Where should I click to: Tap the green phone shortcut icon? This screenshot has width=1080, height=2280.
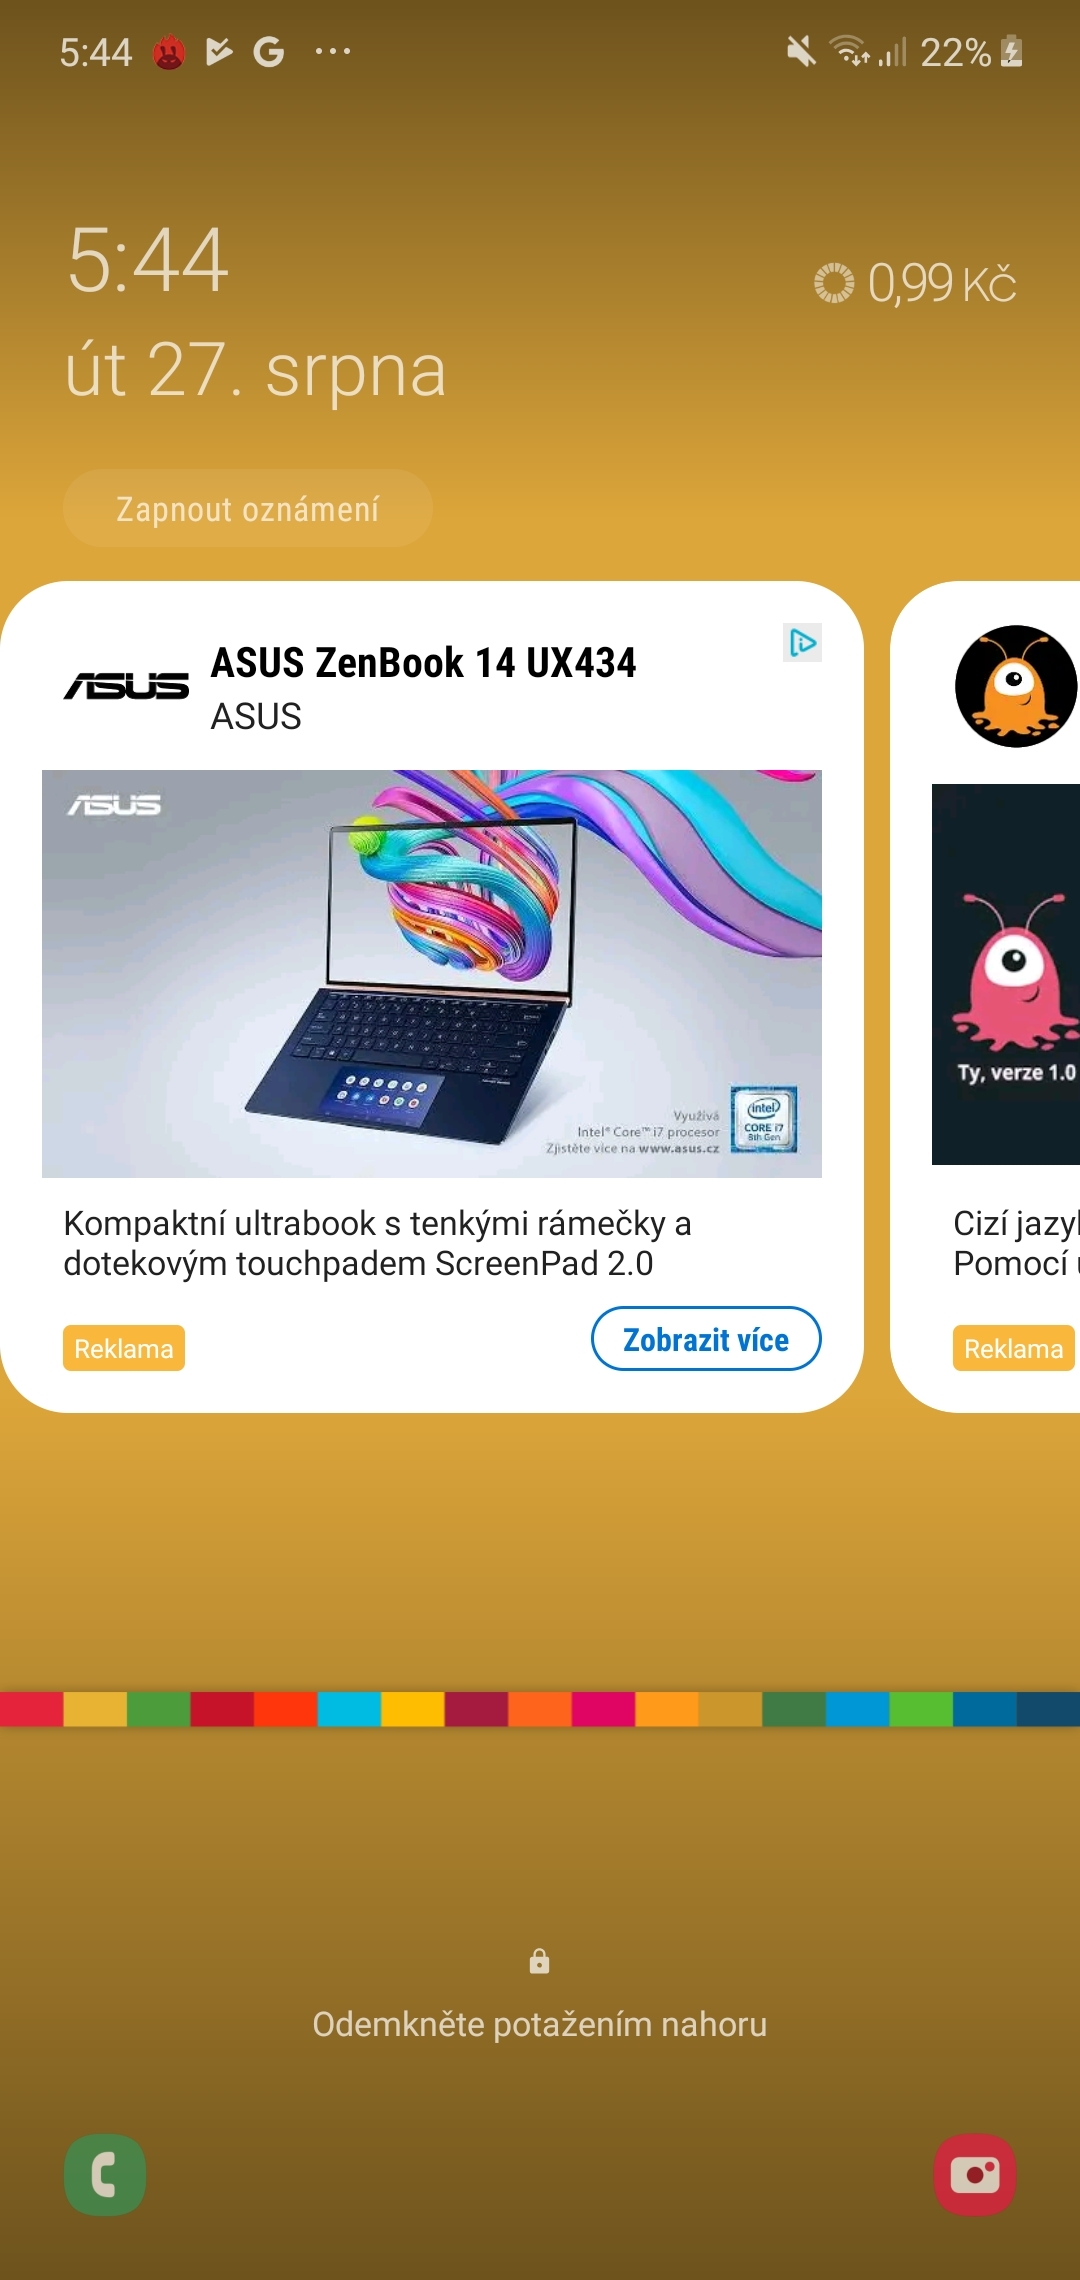point(105,2175)
